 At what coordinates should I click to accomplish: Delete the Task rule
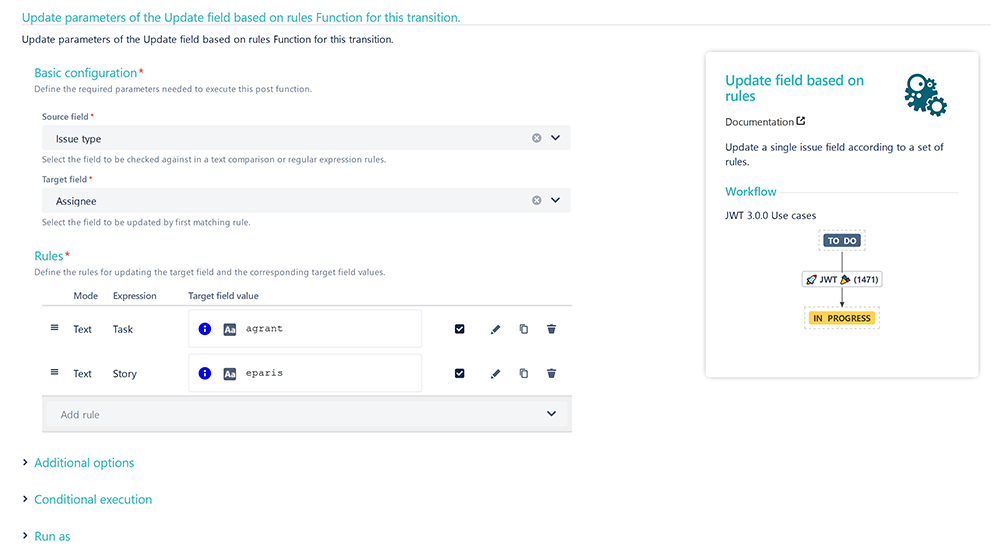click(552, 329)
